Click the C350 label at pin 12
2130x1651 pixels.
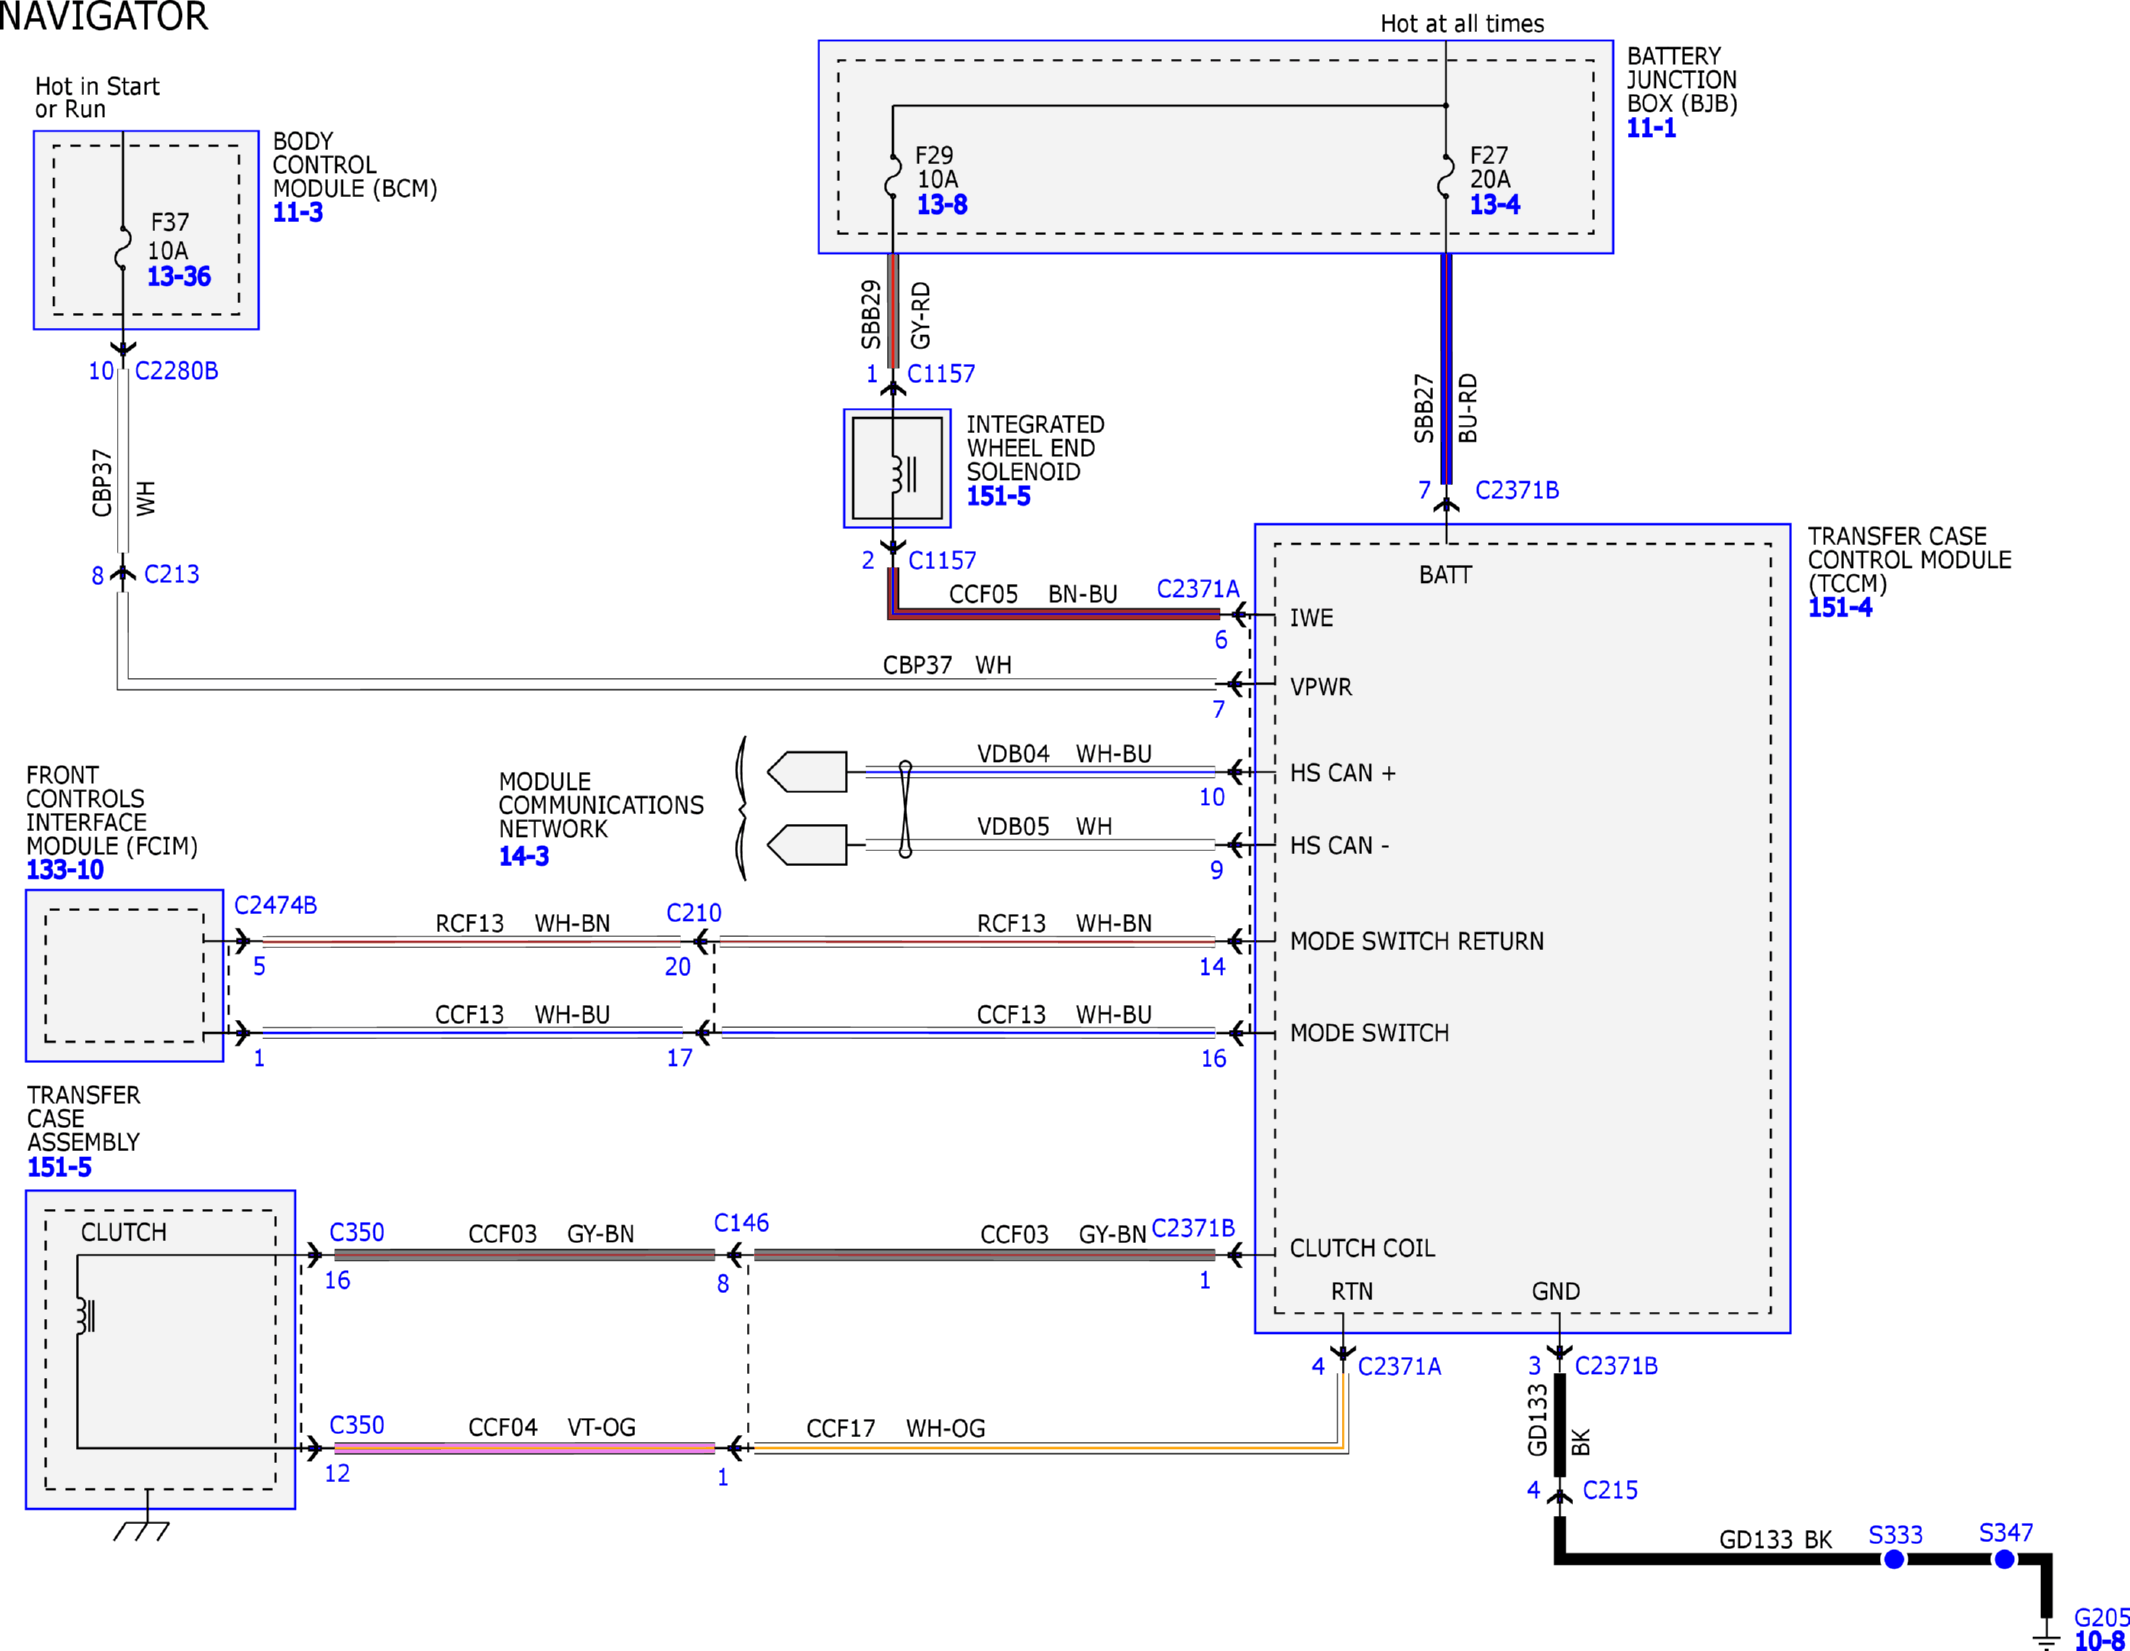click(357, 1425)
